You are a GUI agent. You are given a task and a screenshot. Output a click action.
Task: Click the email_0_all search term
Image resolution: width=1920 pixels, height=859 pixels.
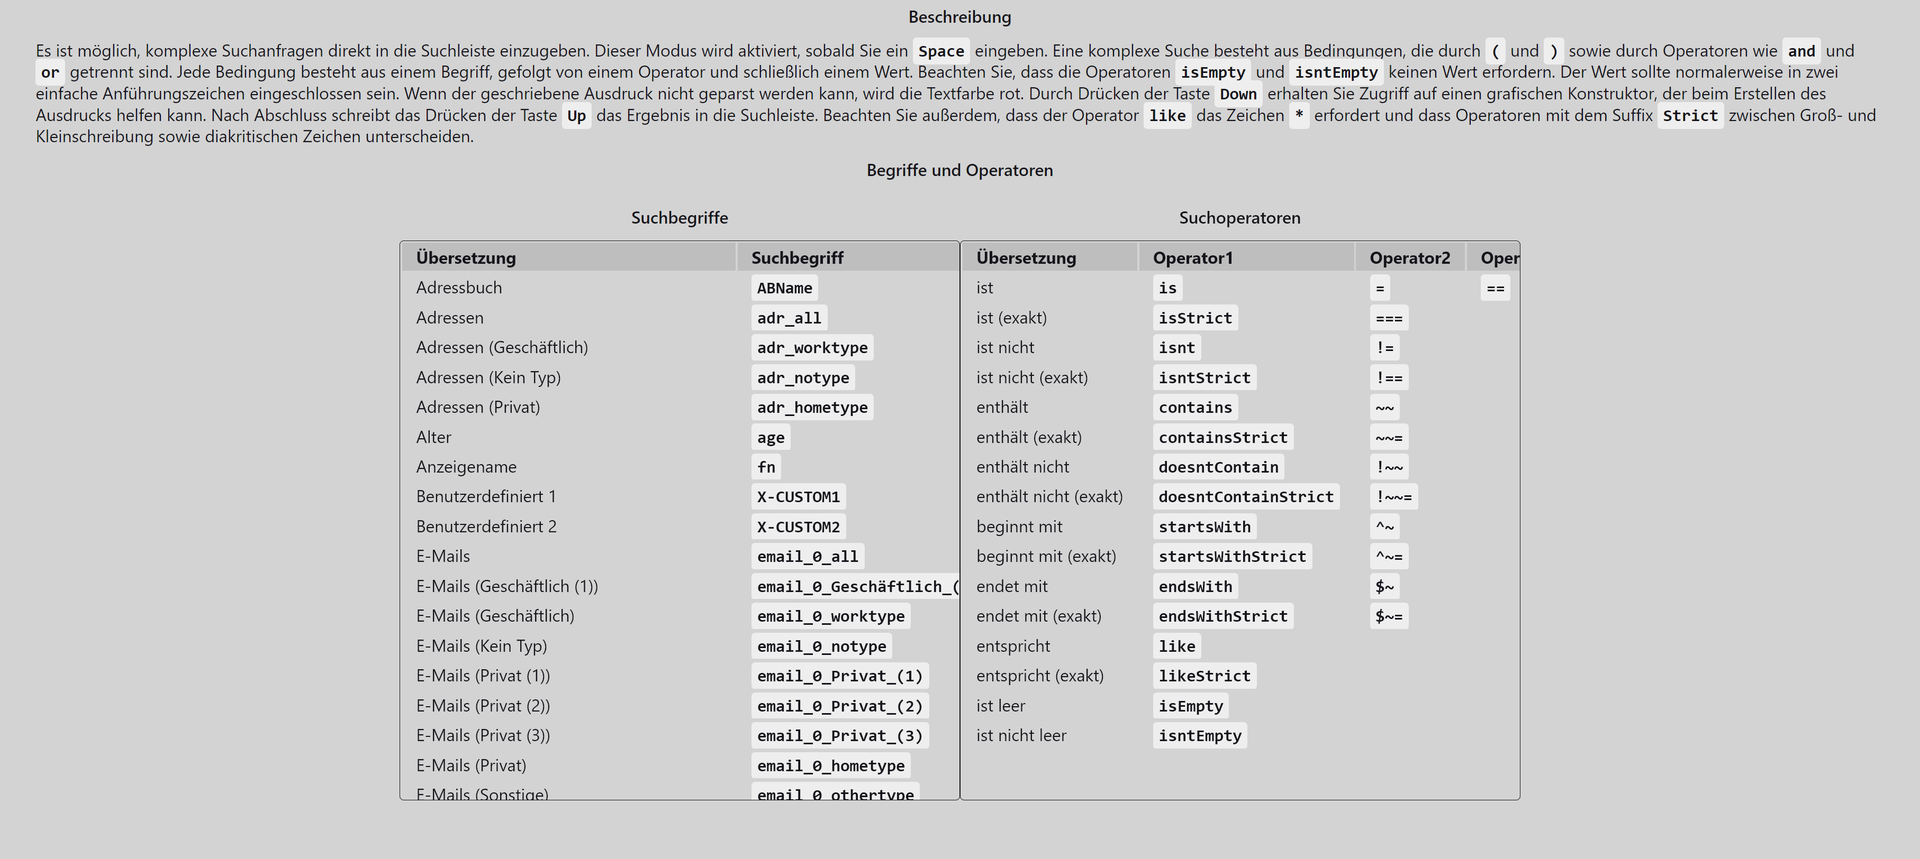807,557
